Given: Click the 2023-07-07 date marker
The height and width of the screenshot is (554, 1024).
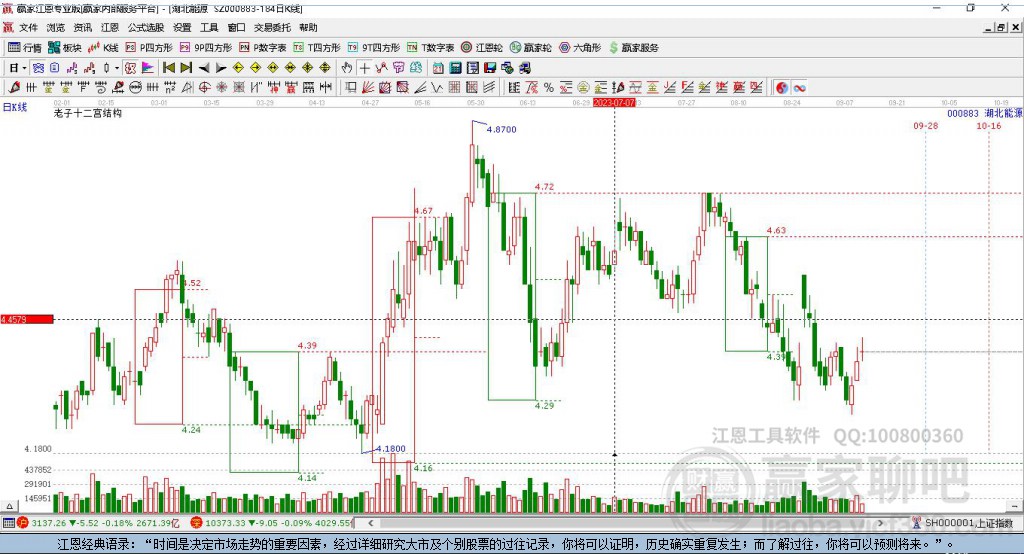Looking at the screenshot, I should pos(614,103).
